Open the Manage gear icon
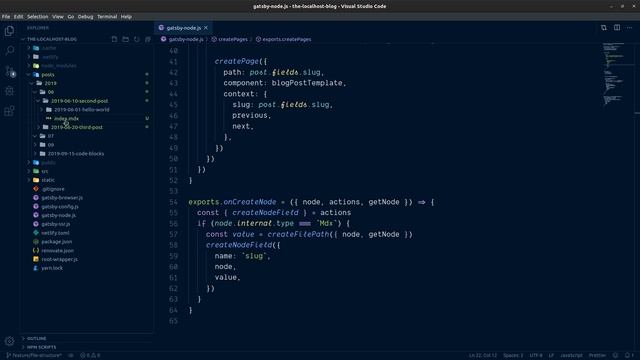Viewport: 640px width, 360px height. click(9, 340)
